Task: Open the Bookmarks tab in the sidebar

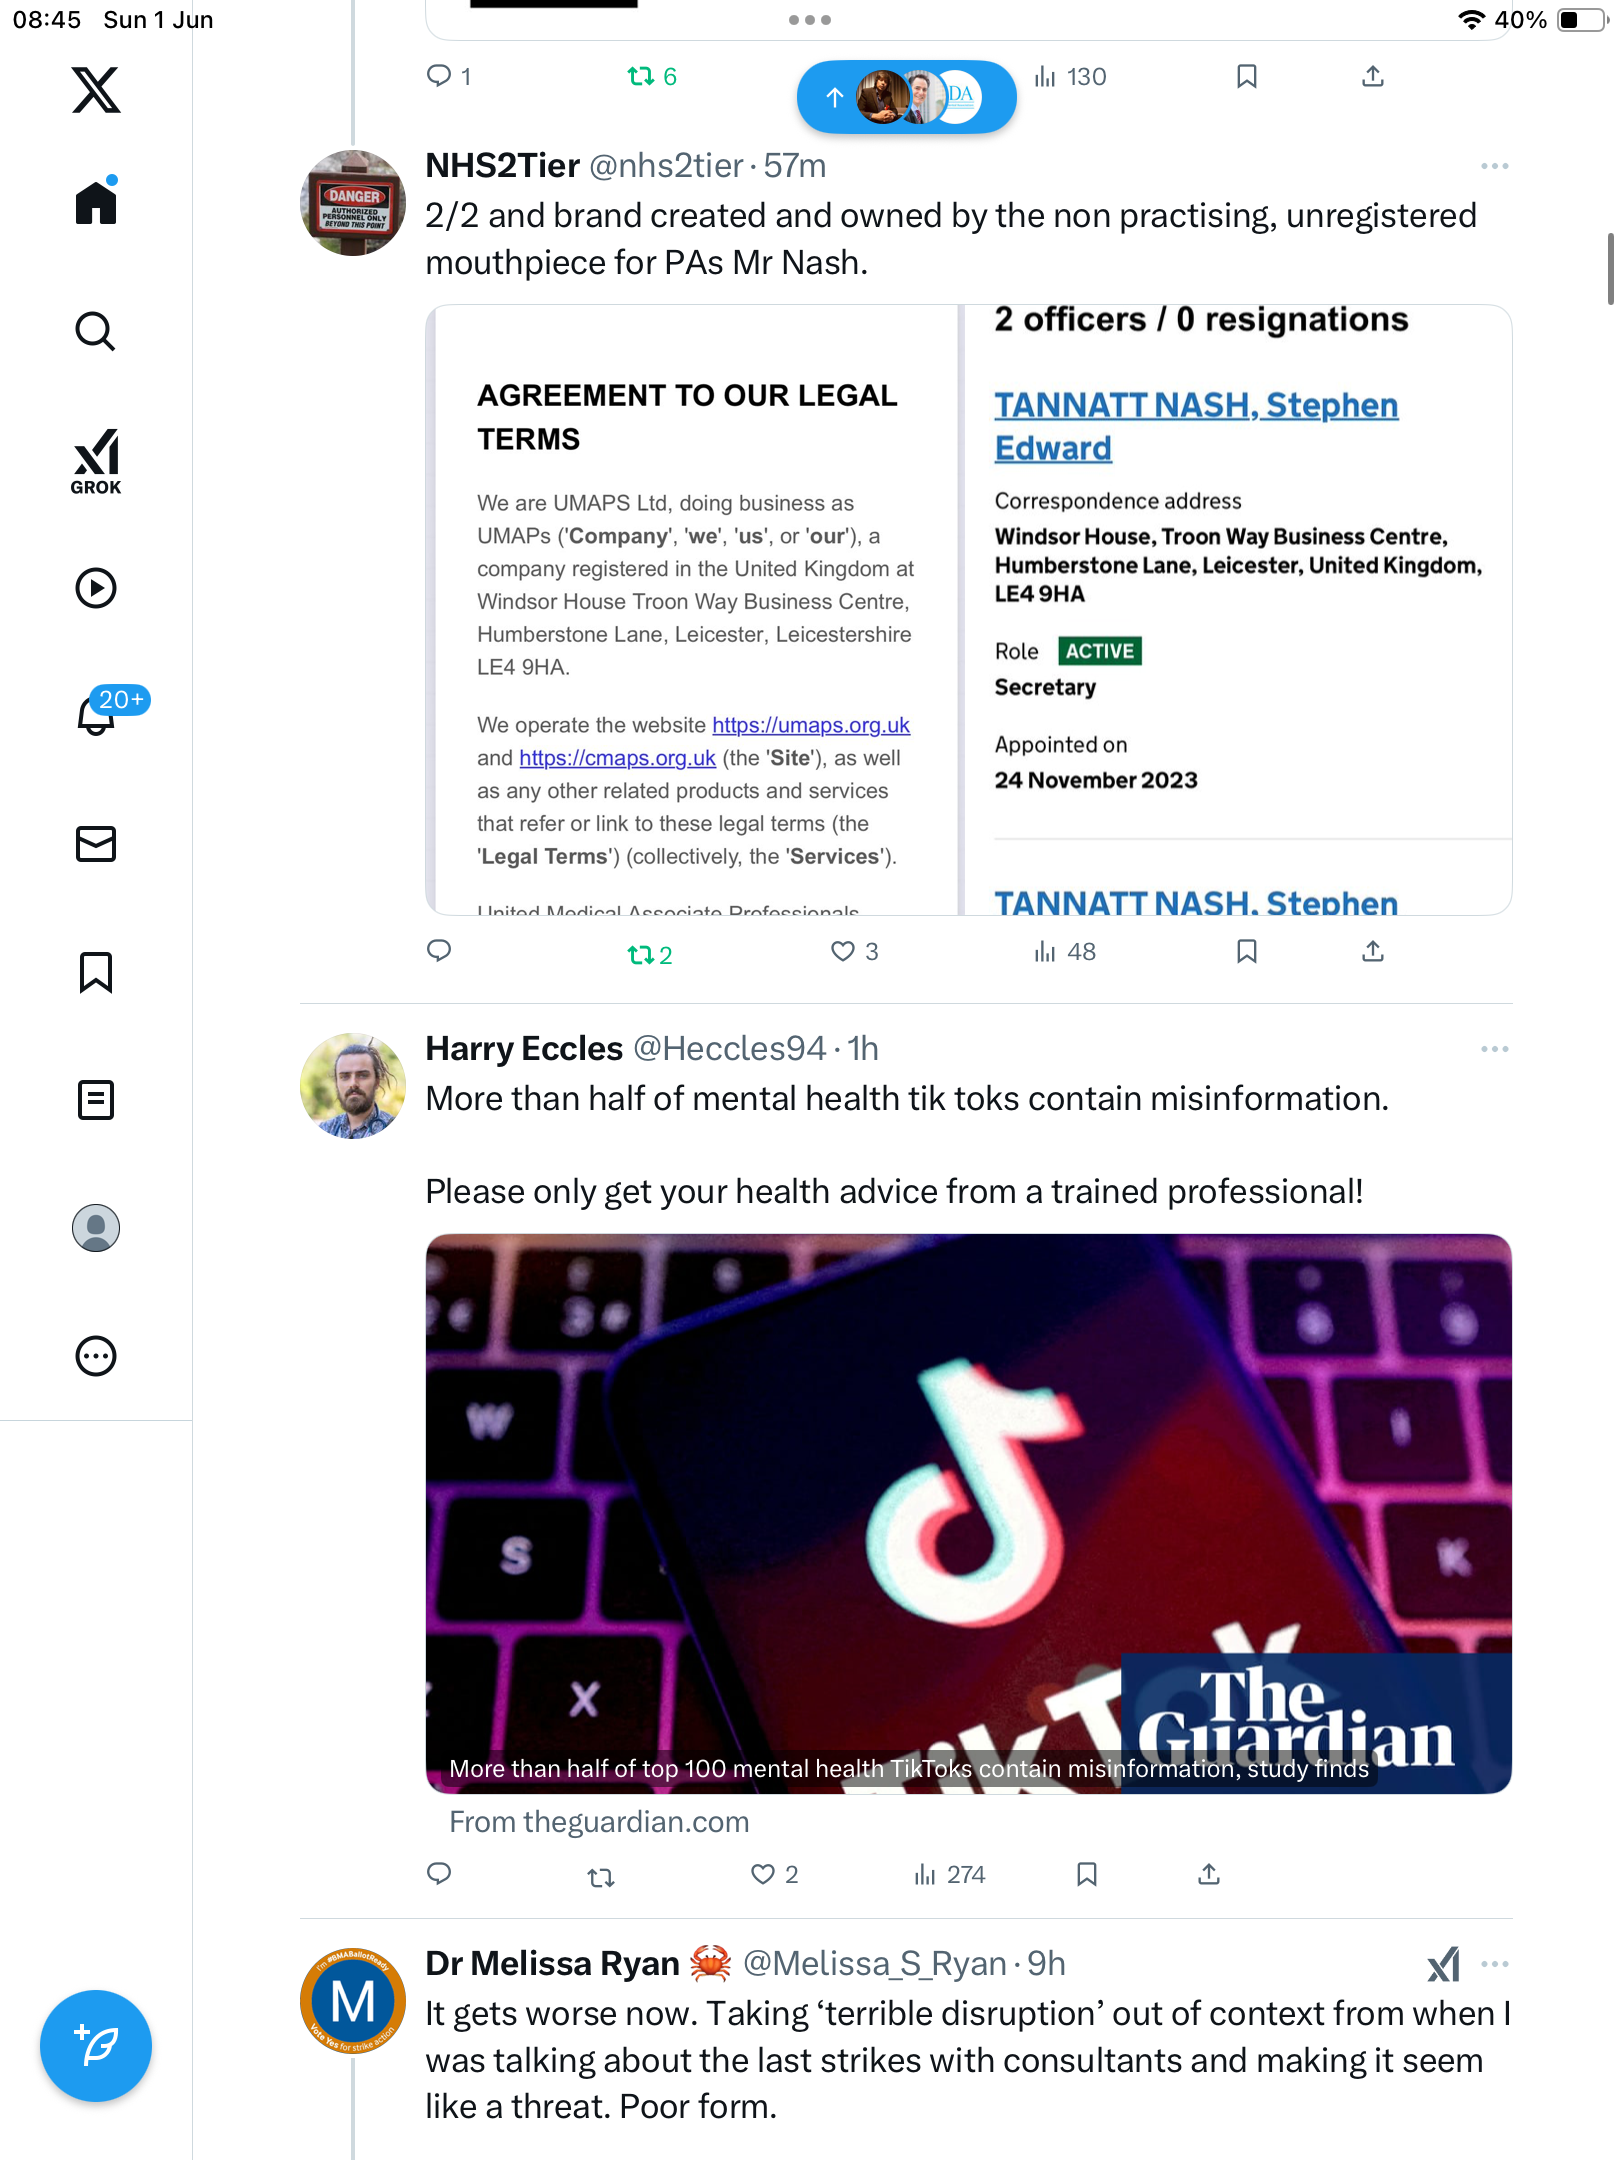Action: click(96, 972)
